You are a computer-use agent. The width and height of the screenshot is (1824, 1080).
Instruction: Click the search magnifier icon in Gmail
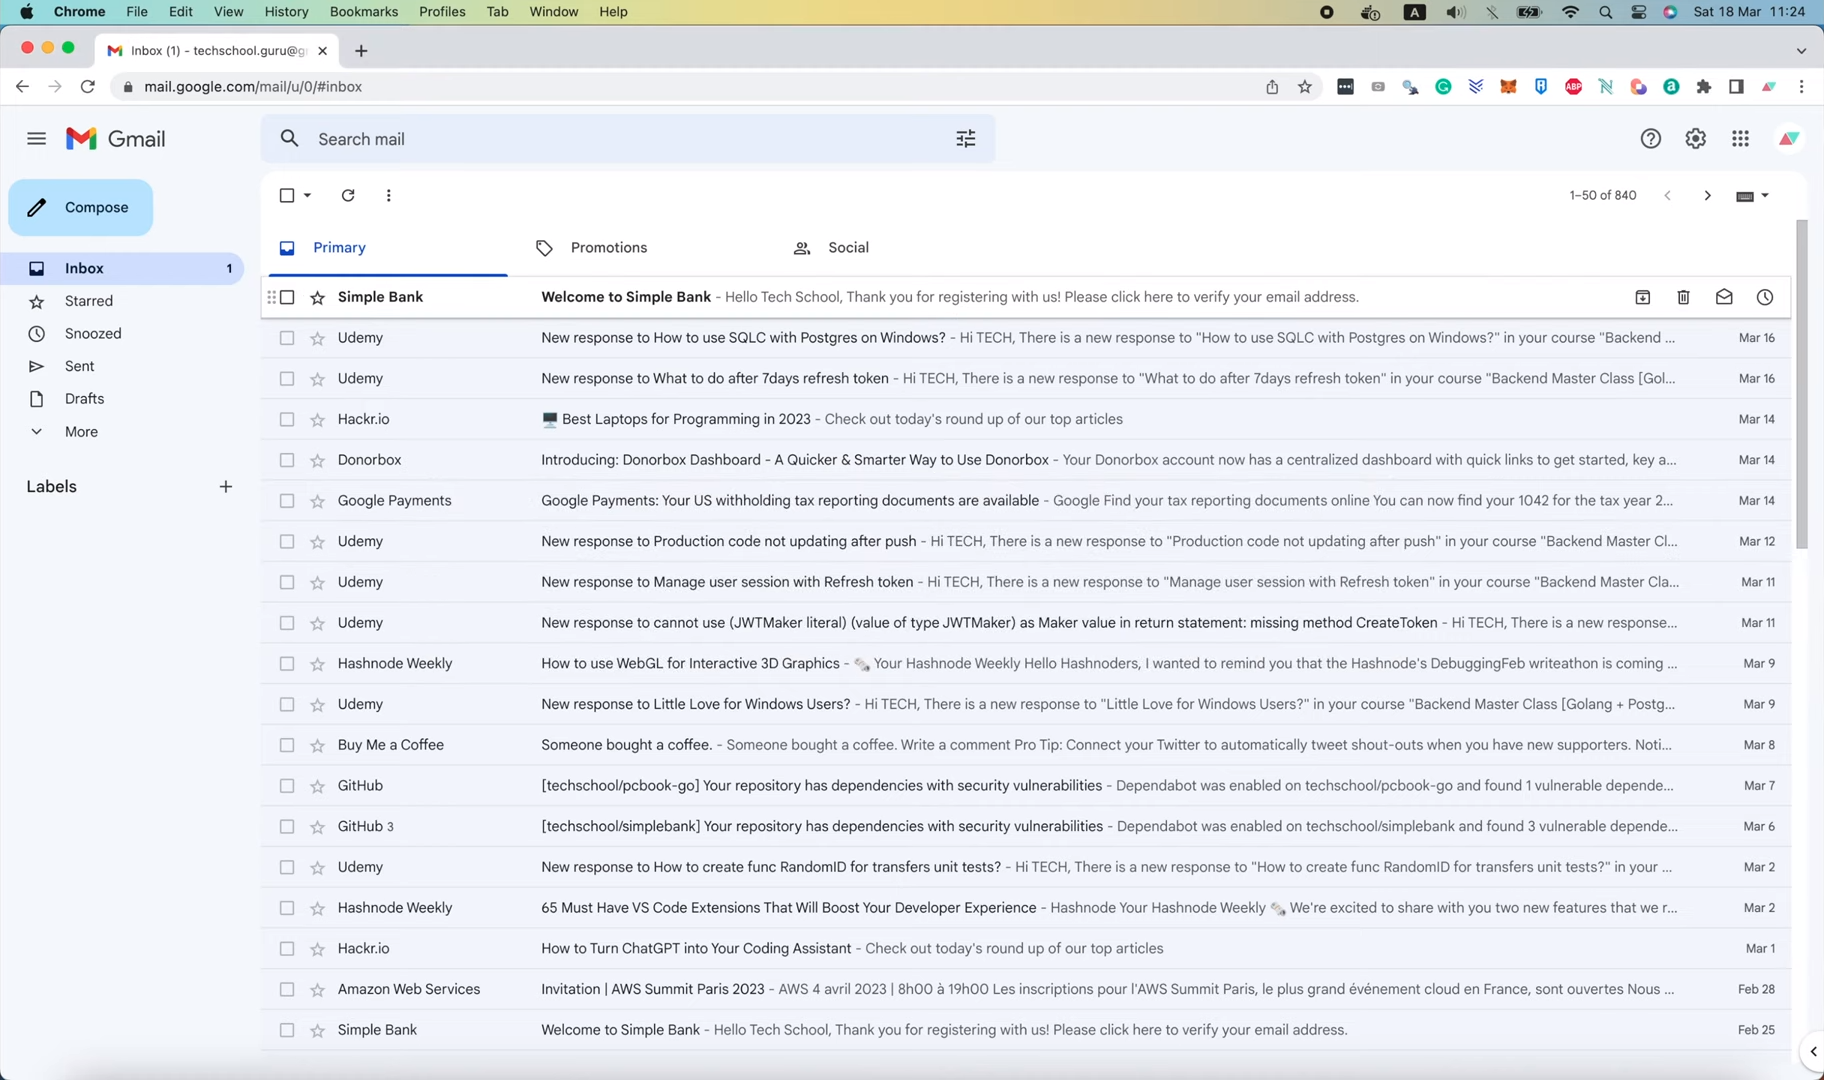point(289,139)
